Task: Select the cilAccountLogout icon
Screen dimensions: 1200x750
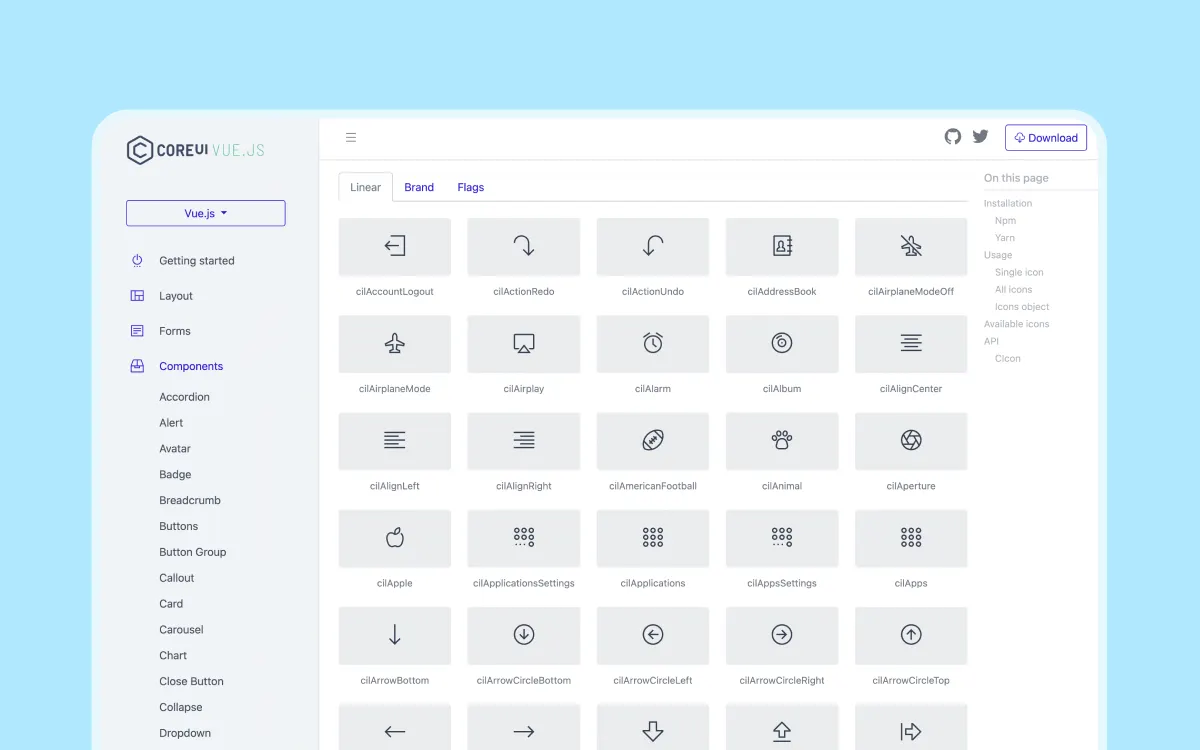Action: (x=394, y=246)
